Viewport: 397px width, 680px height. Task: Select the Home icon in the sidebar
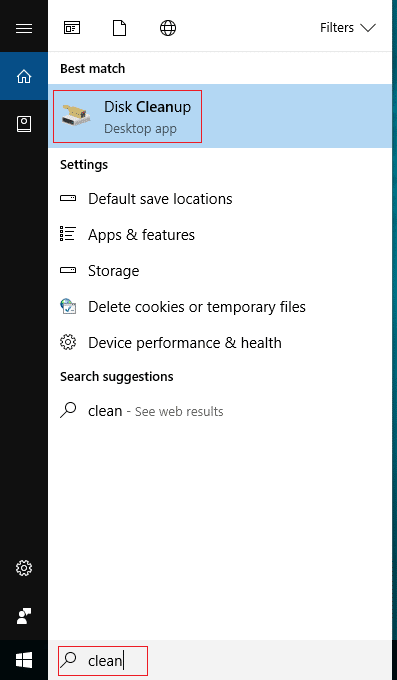pos(24,76)
